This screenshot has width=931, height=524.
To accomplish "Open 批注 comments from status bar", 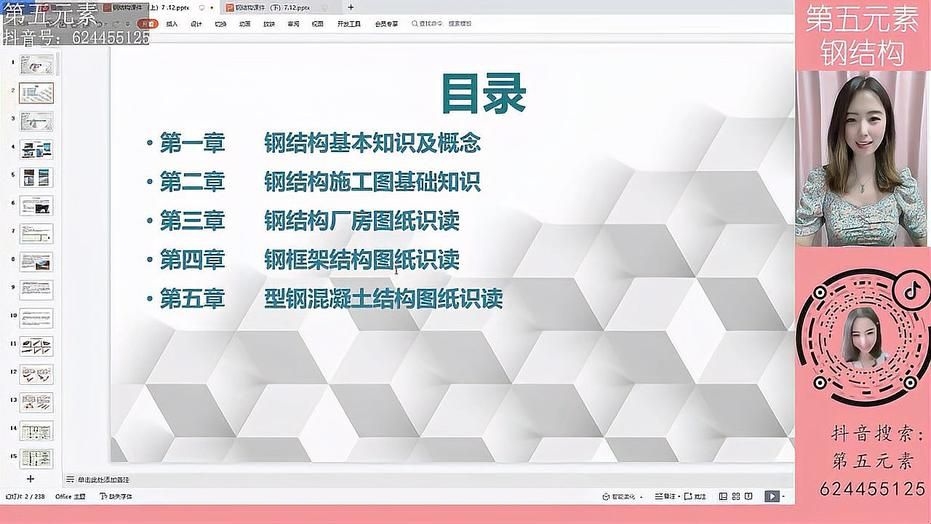I will pyautogui.click(x=695, y=497).
